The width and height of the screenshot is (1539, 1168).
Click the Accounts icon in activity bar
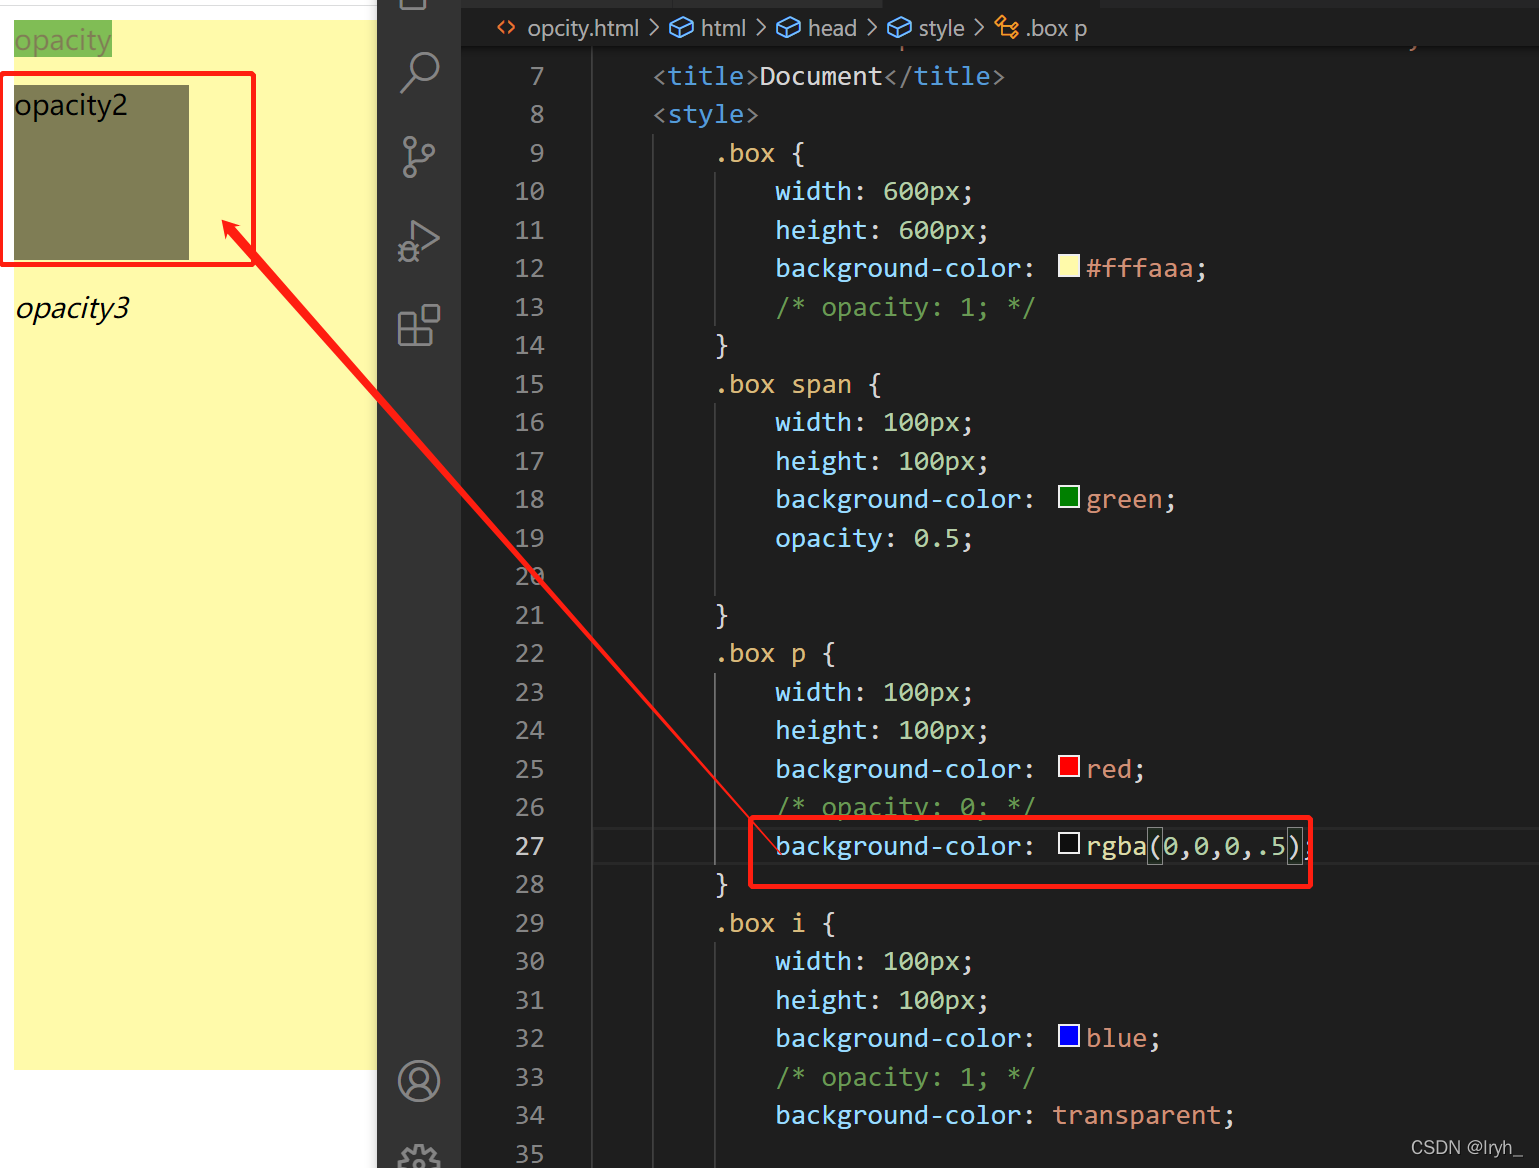[x=419, y=1081]
